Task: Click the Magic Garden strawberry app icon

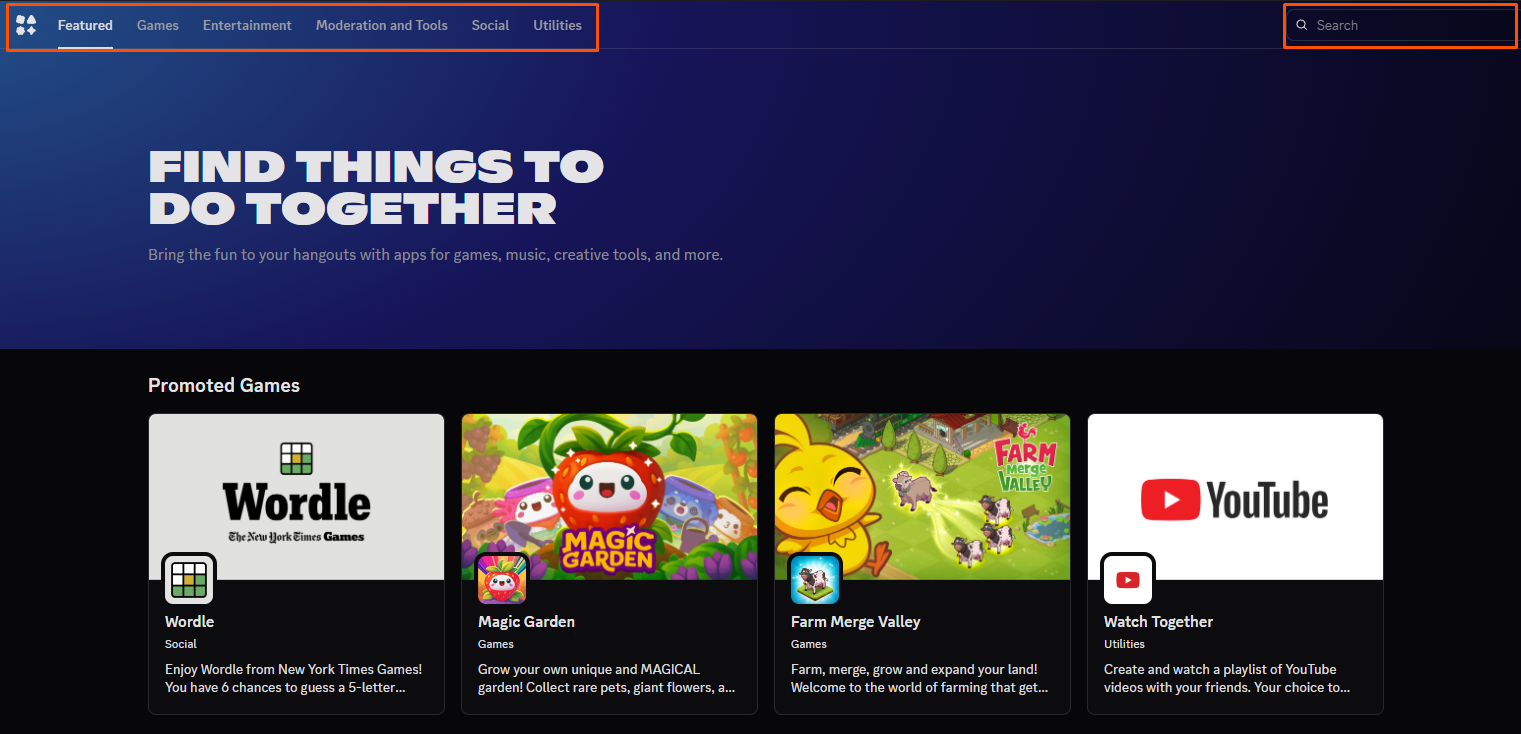Action: tap(502, 579)
